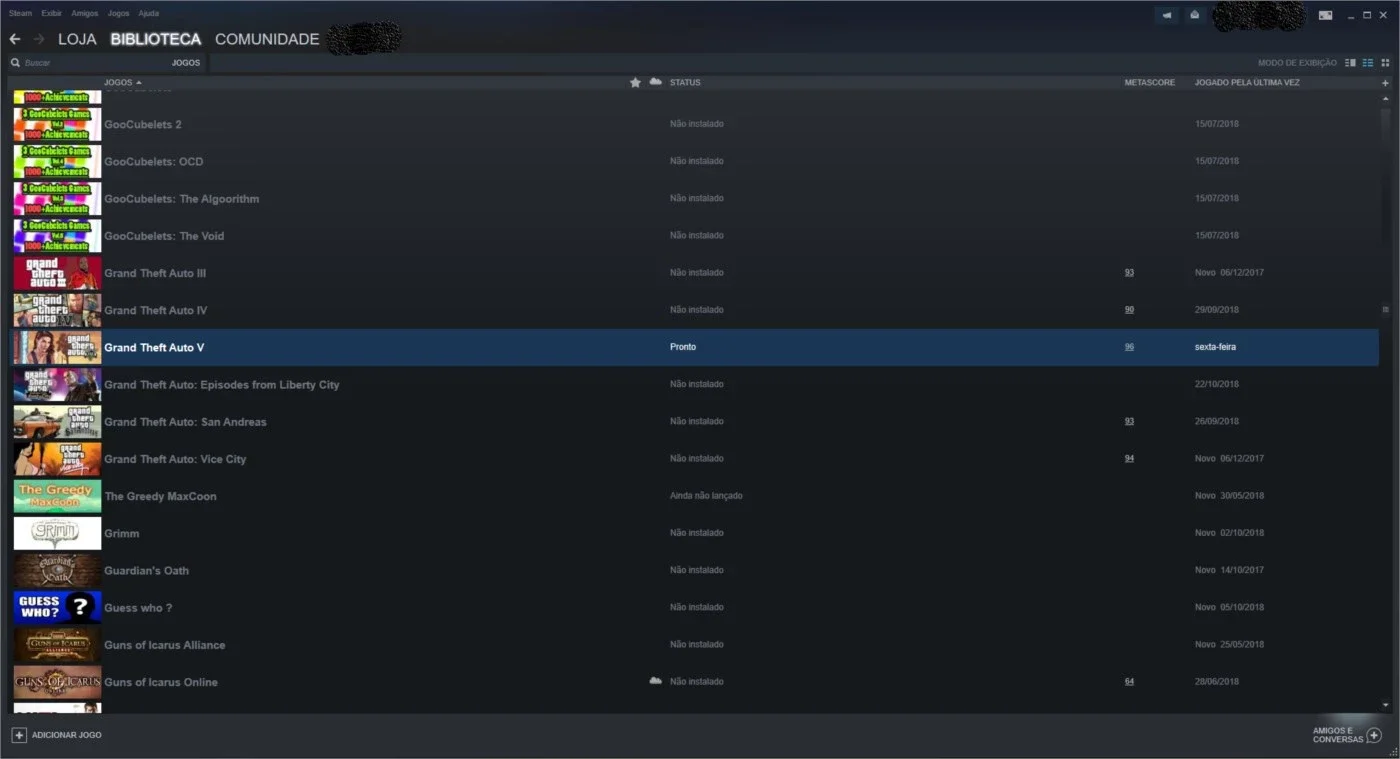The height and width of the screenshot is (759, 1400).
Task: Select GTA San Andreas thumbnail
Action: (x=57, y=421)
